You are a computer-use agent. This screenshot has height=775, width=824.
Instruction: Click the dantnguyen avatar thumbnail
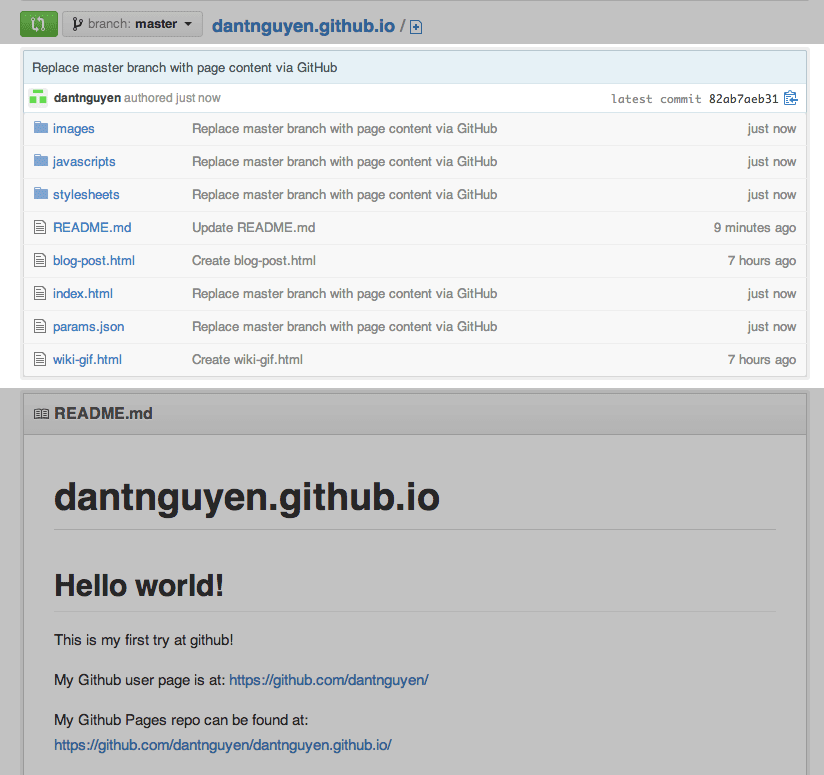[x=37, y=97]
